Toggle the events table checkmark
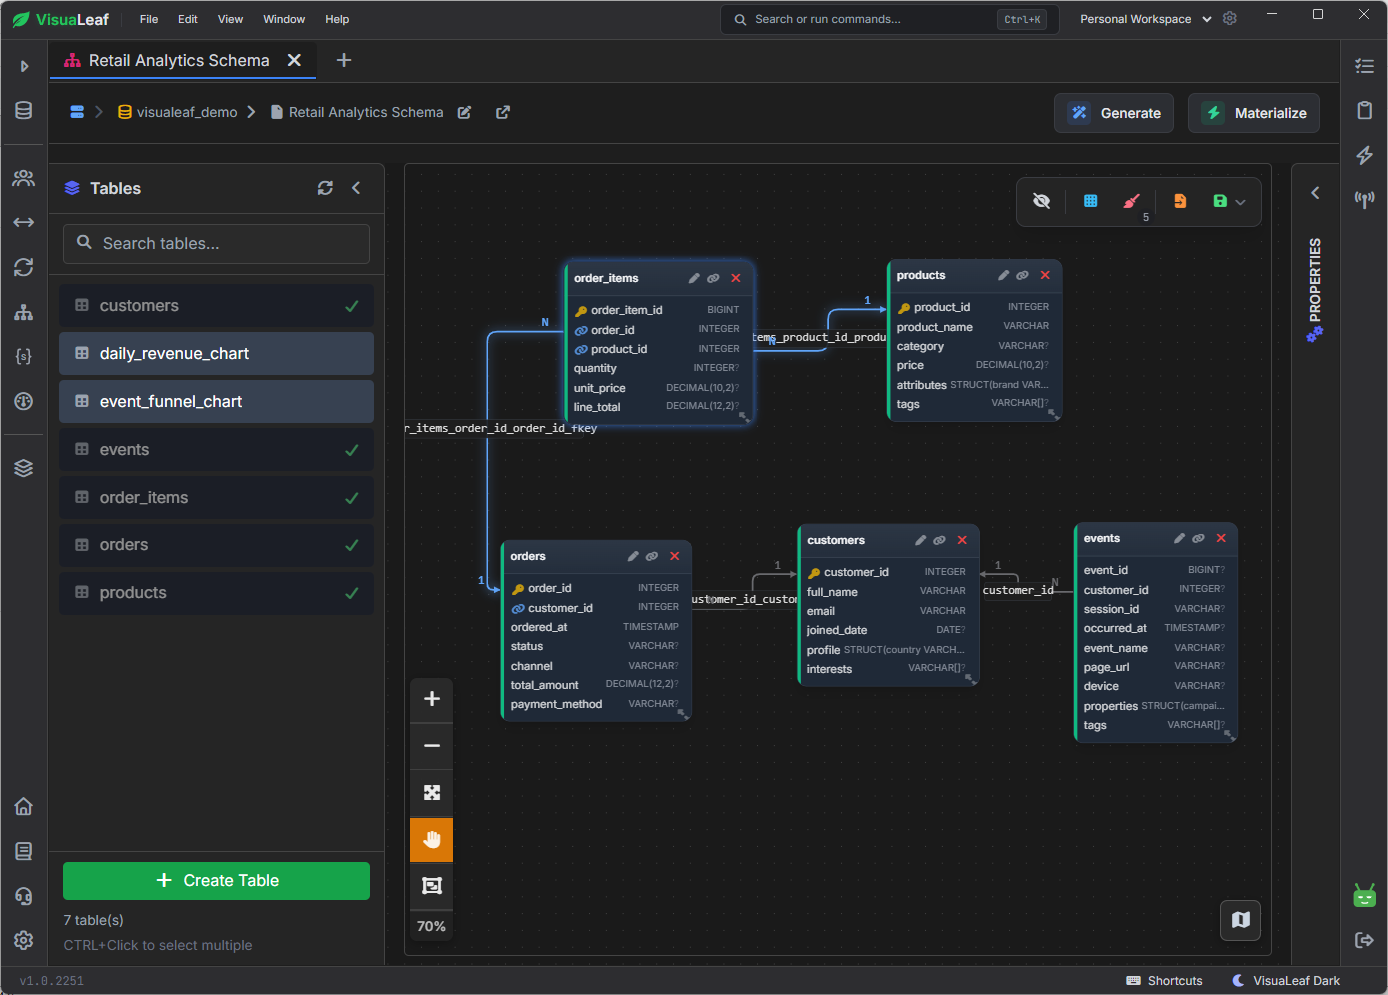The height and width of the screenshot is (995, 1388). pyautogui.click(x=352, y=450)
